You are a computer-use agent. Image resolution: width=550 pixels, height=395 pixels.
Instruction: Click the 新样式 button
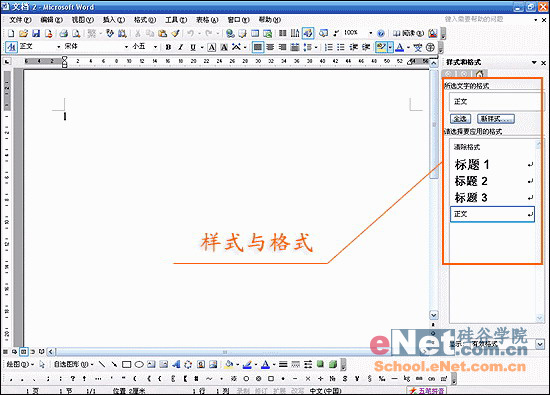coord(495,119)
